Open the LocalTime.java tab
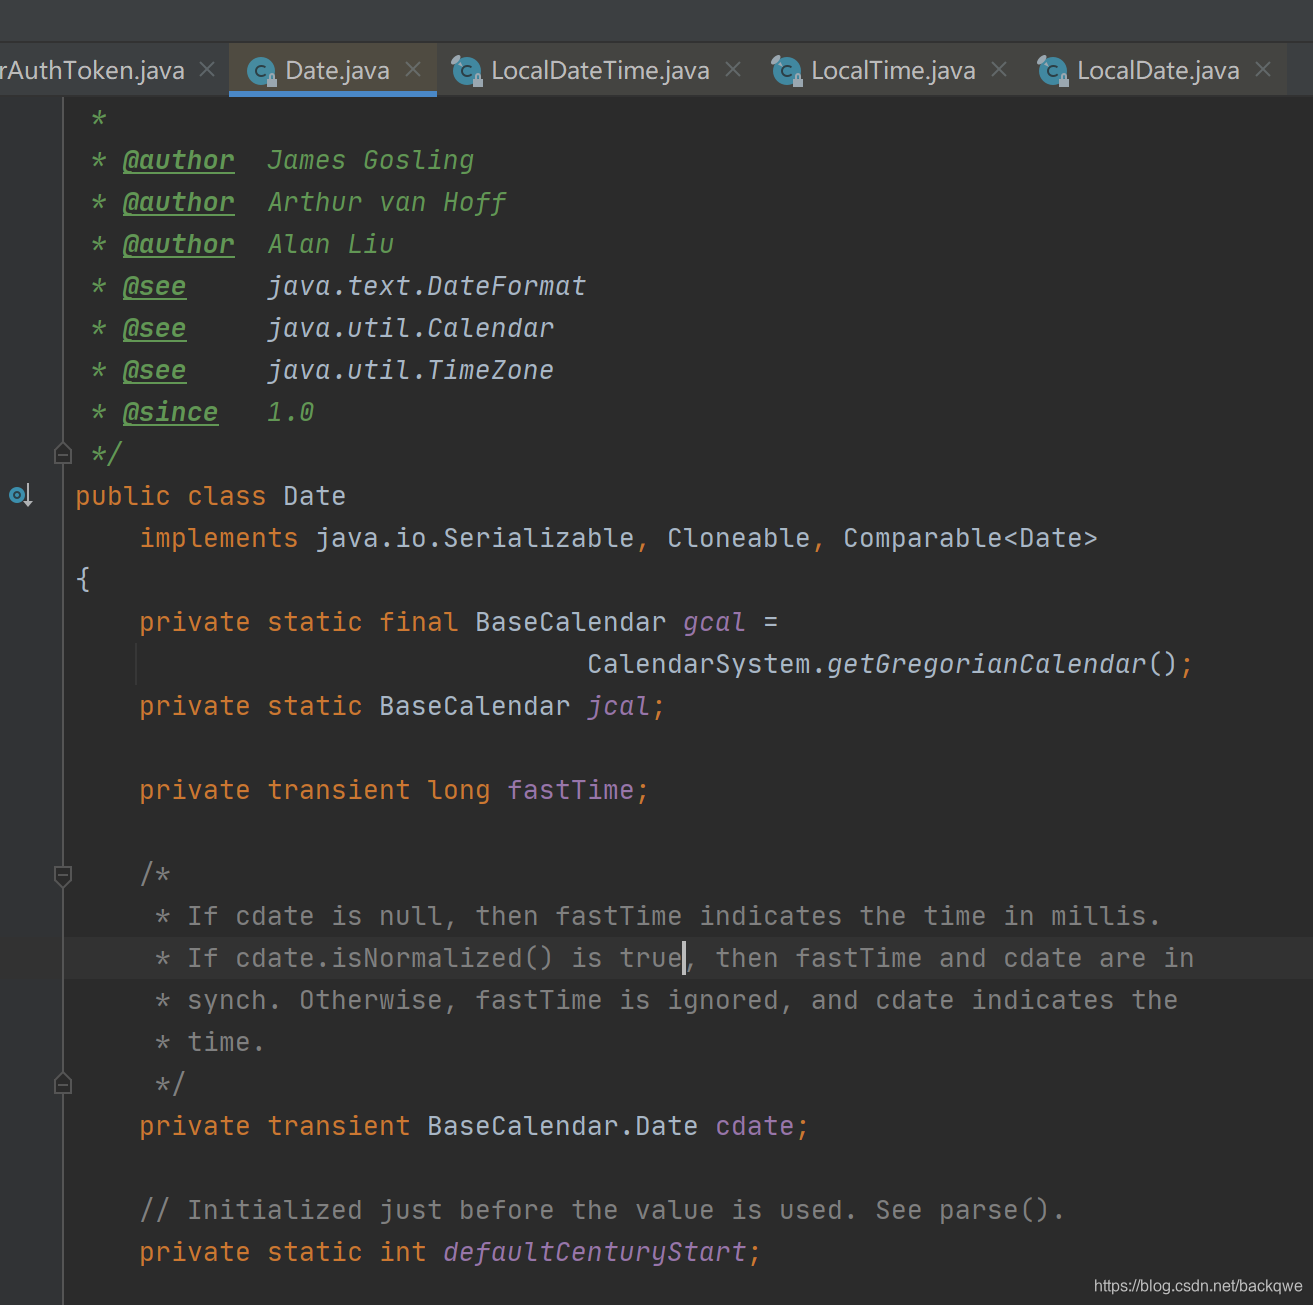Screen dimensions: 1313x1305 click(893, 70)
